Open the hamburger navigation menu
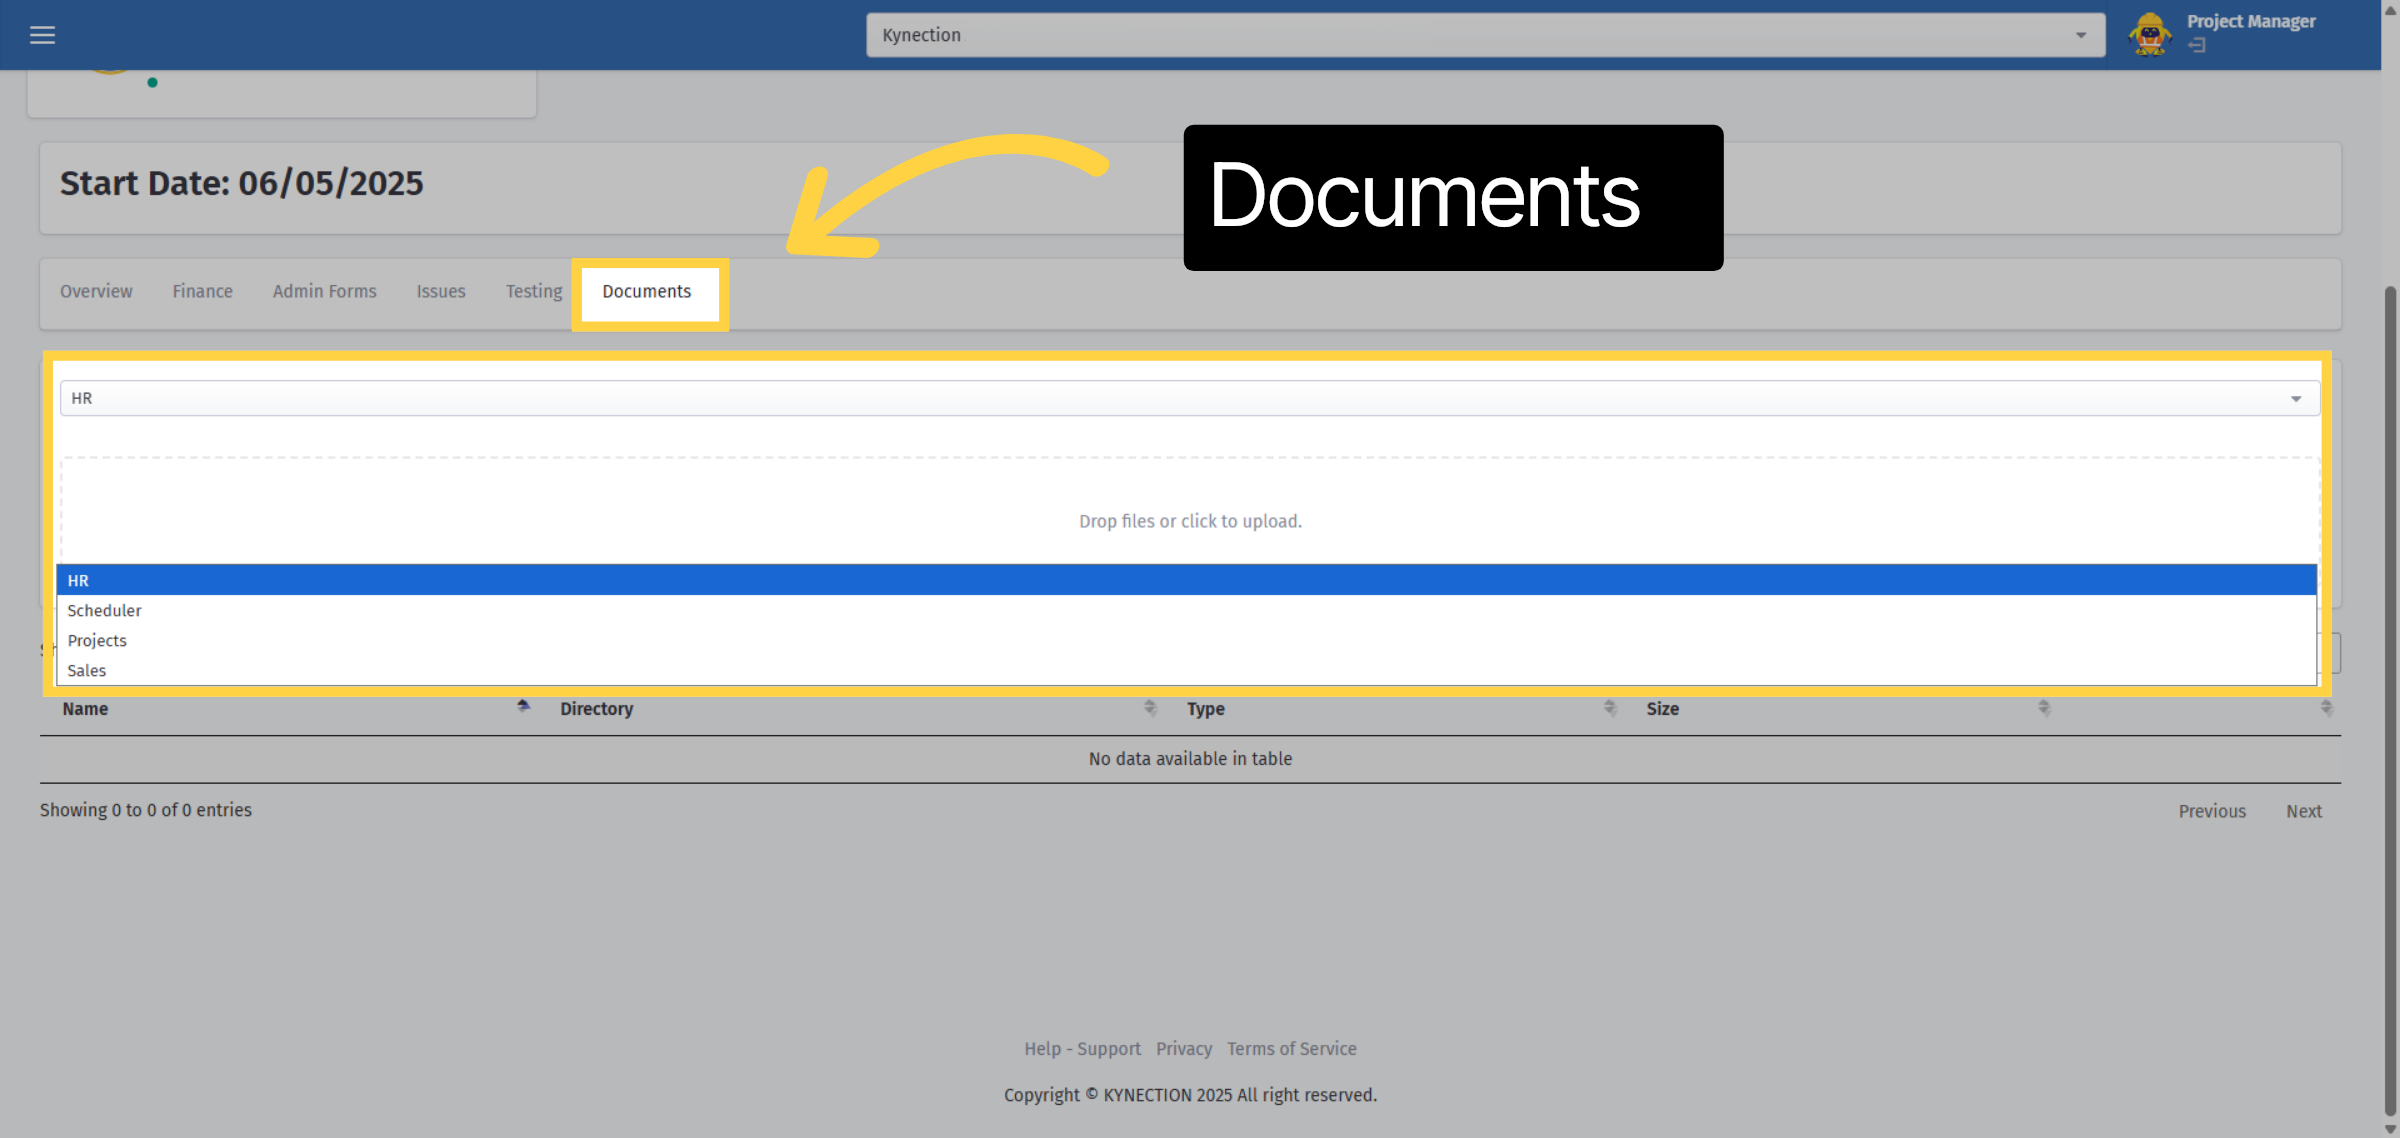The width and height of the screenshot is (2400, 1138). point(42,35)
